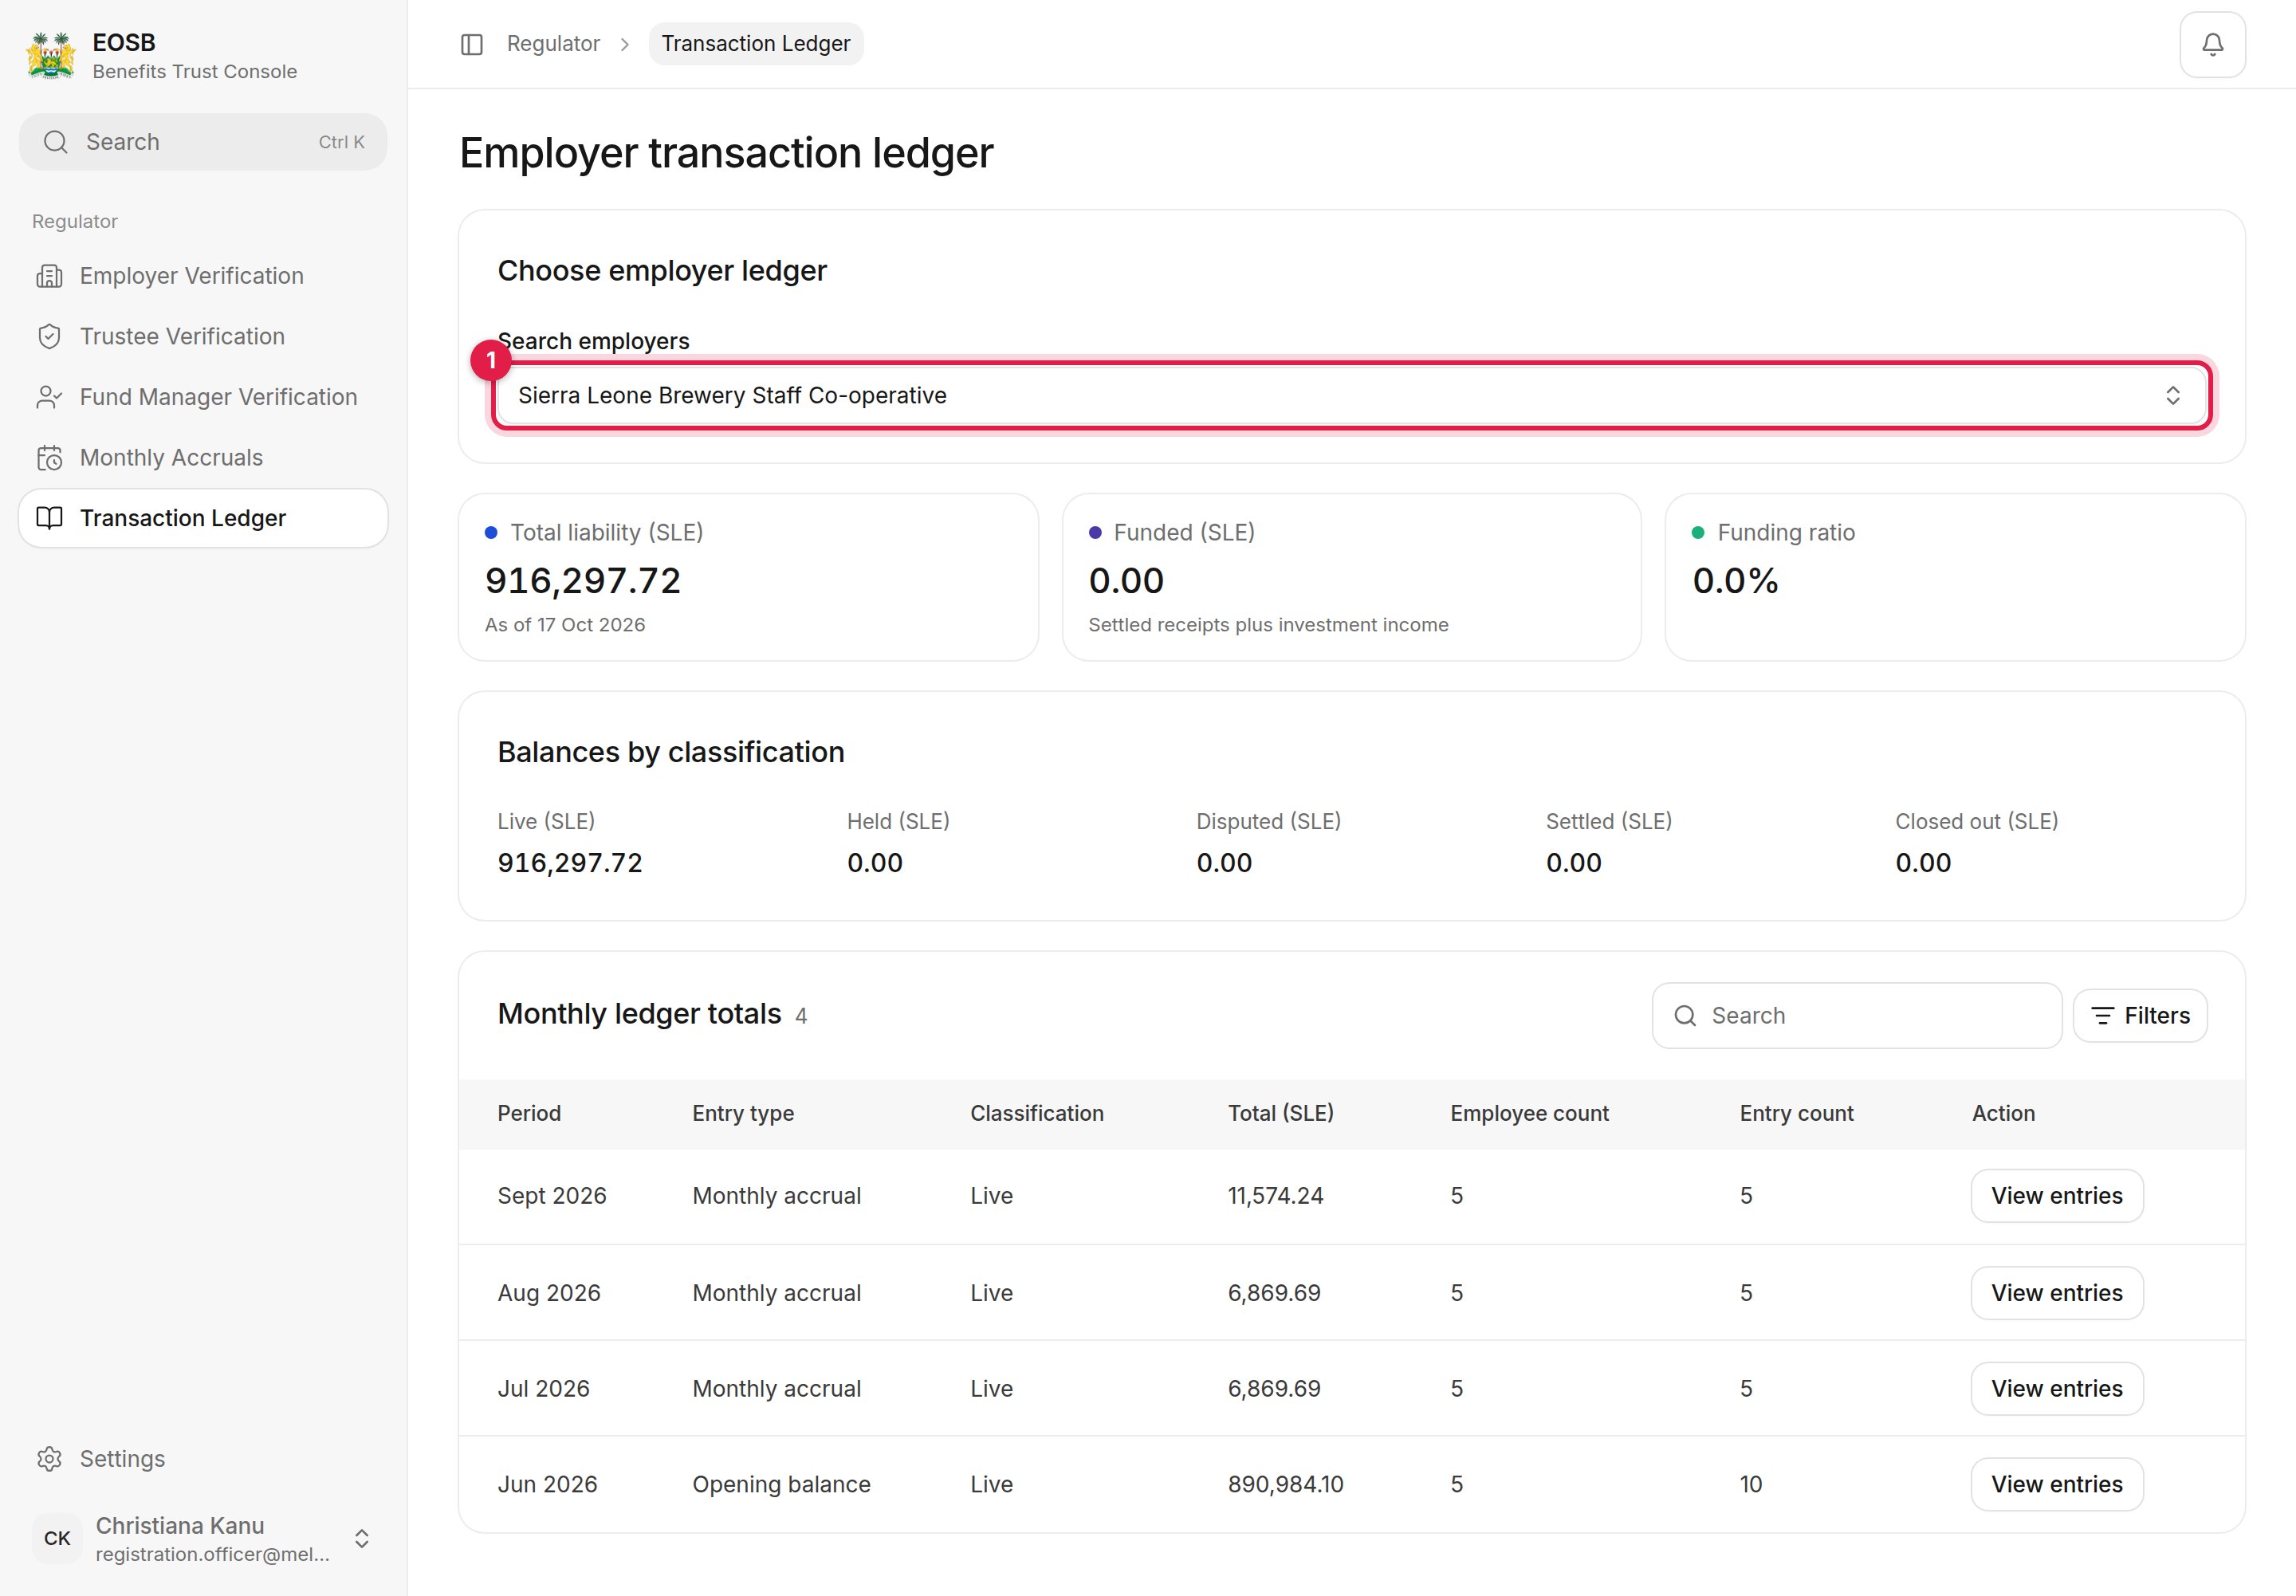Click the Monthly Accruals calendar icon
This screenshot has height=1596, width=2296.
pyautogui.click(x=49, y=458)
